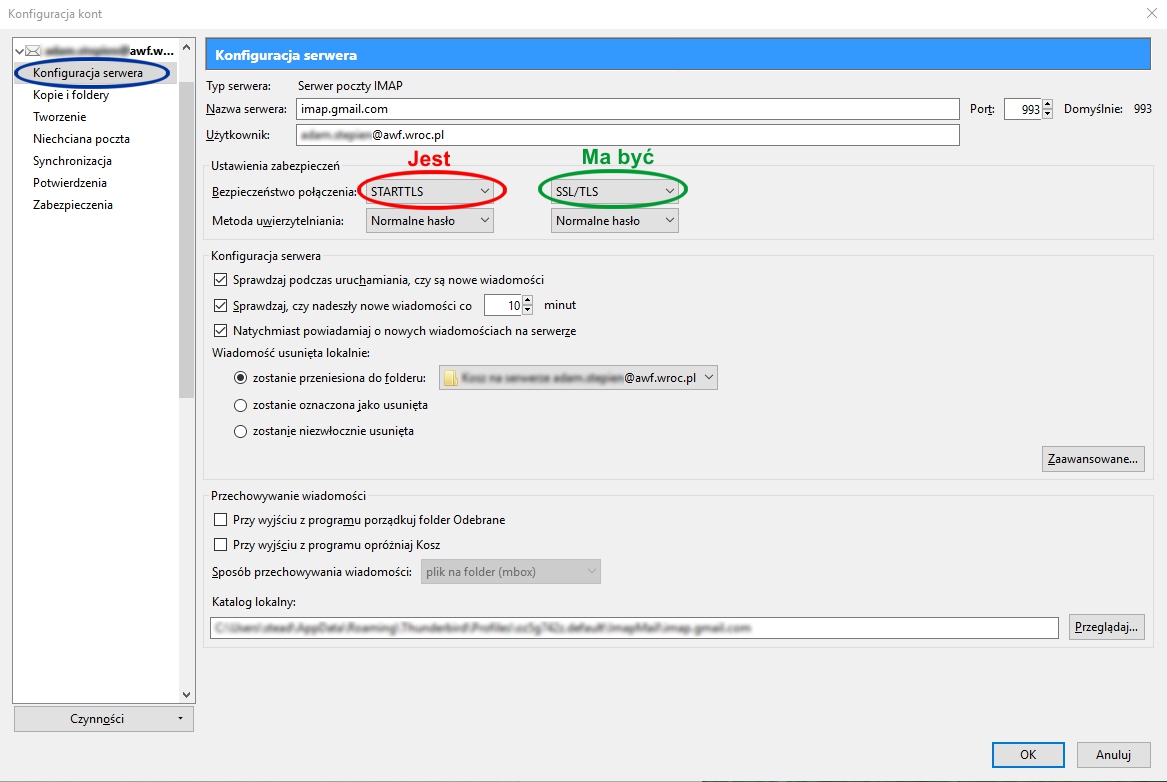1167x782 pixels.
Task: Click the Zaawansowane... button
Action: (x=1092, y=460)
